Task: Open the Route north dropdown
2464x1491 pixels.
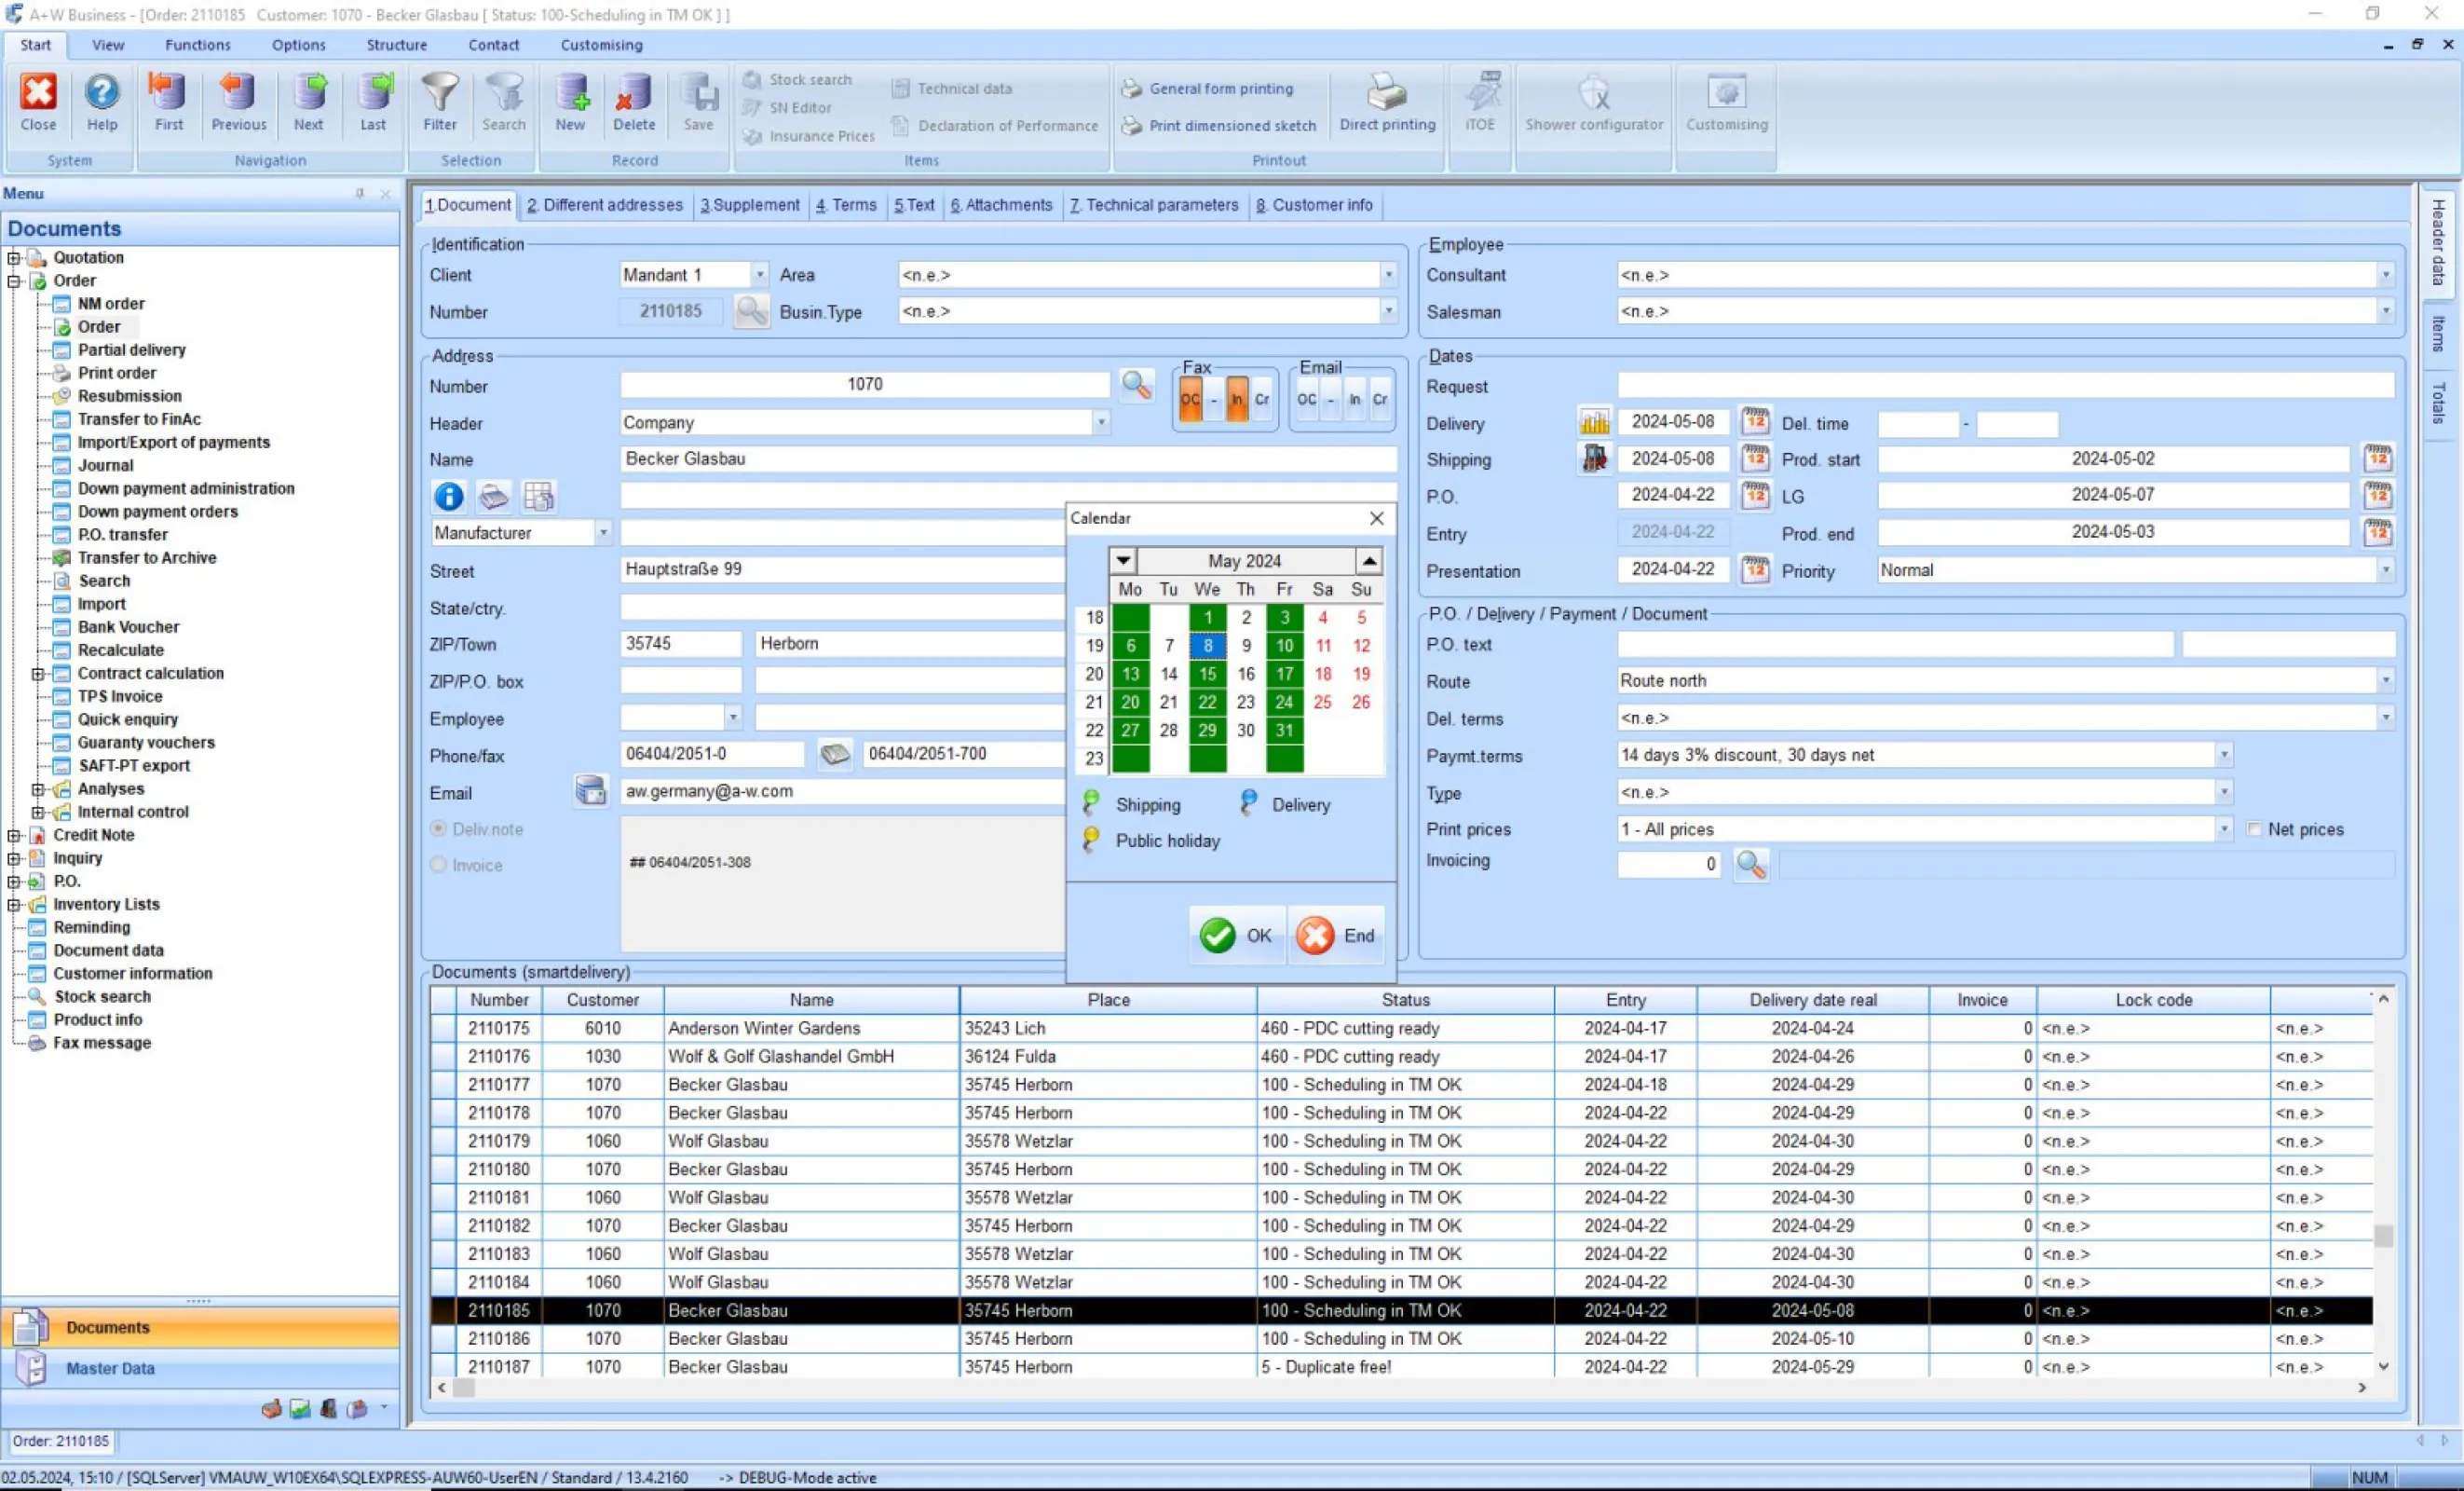Action: pos(2385,681)
